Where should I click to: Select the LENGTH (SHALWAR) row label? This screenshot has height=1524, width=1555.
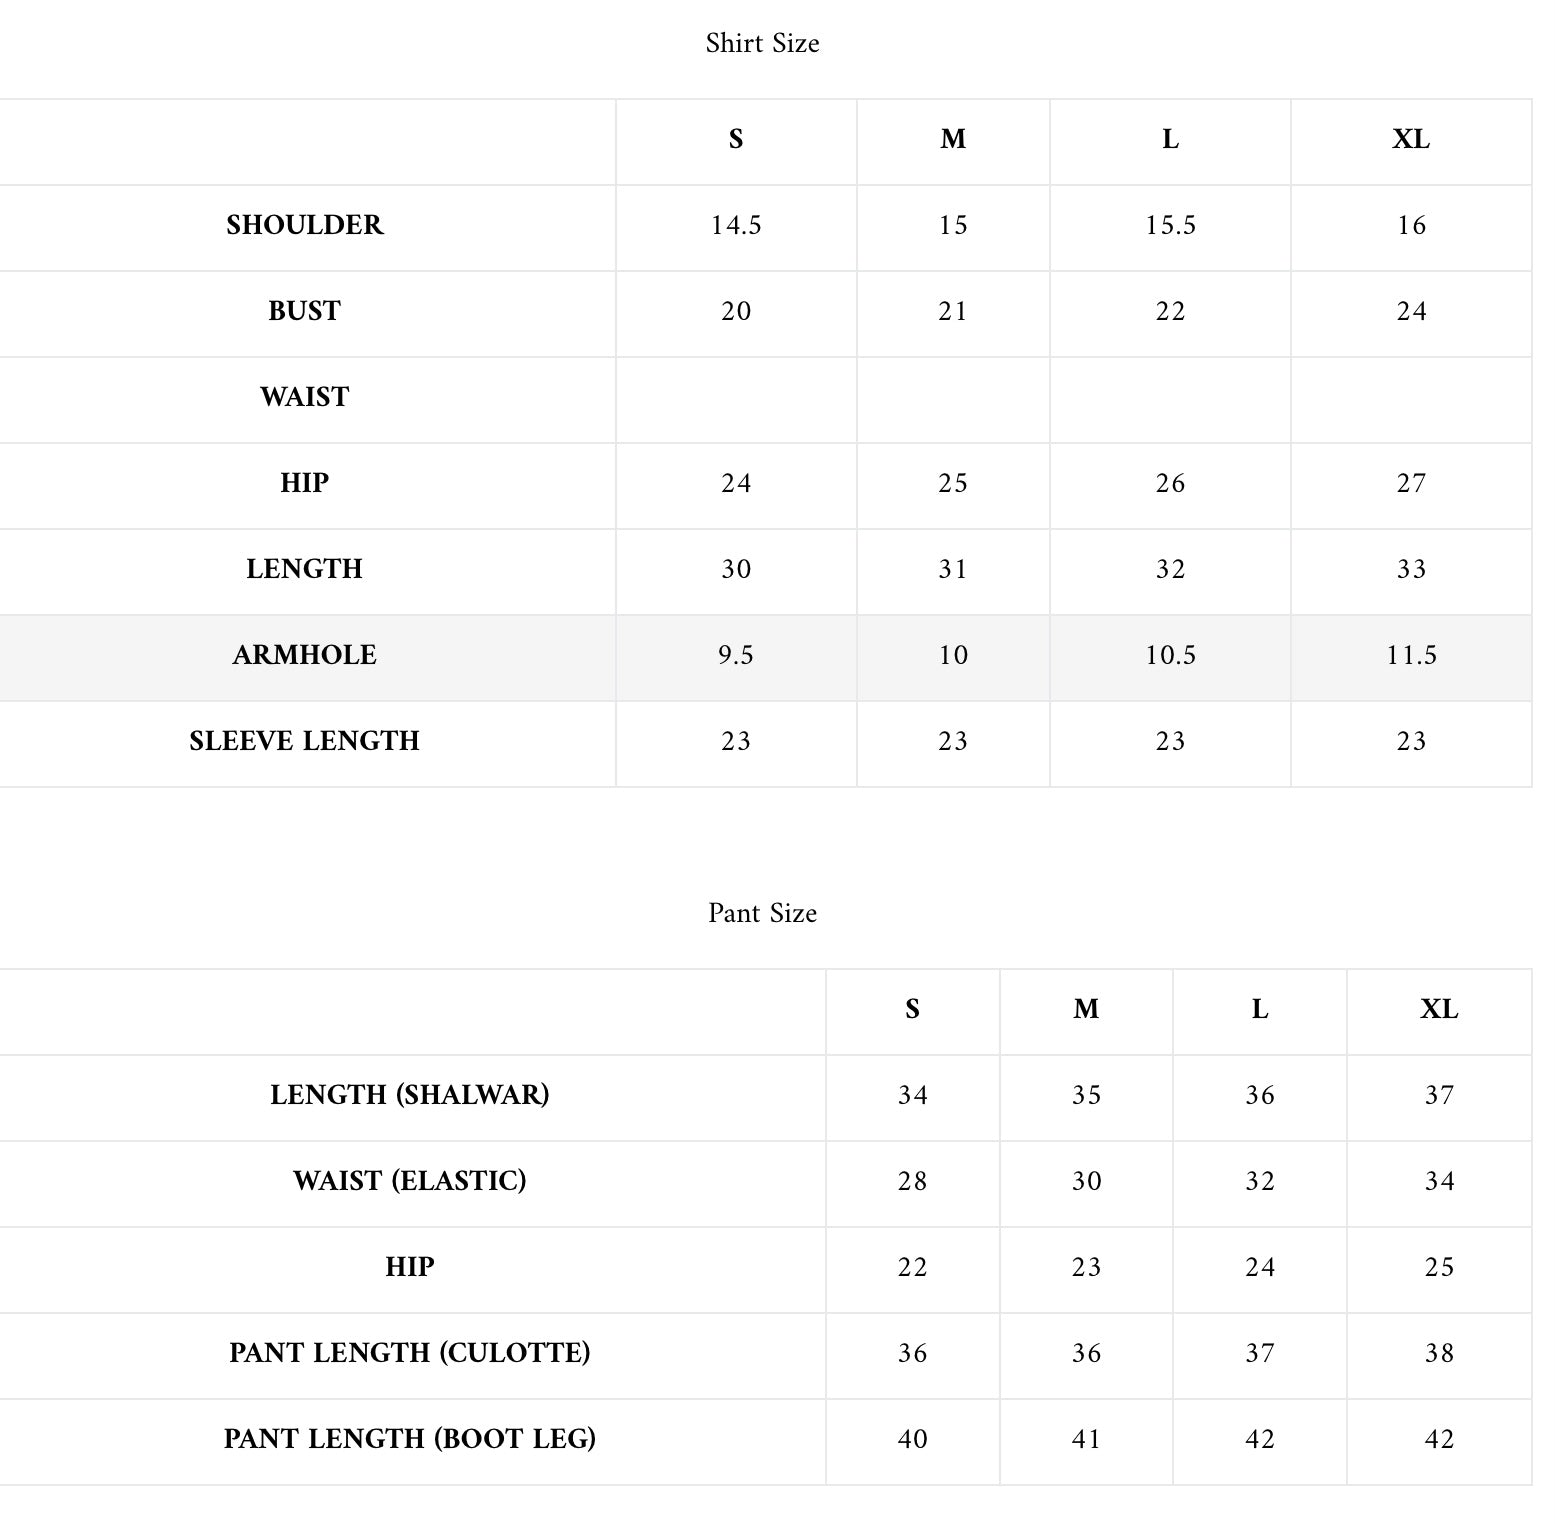409,1095
